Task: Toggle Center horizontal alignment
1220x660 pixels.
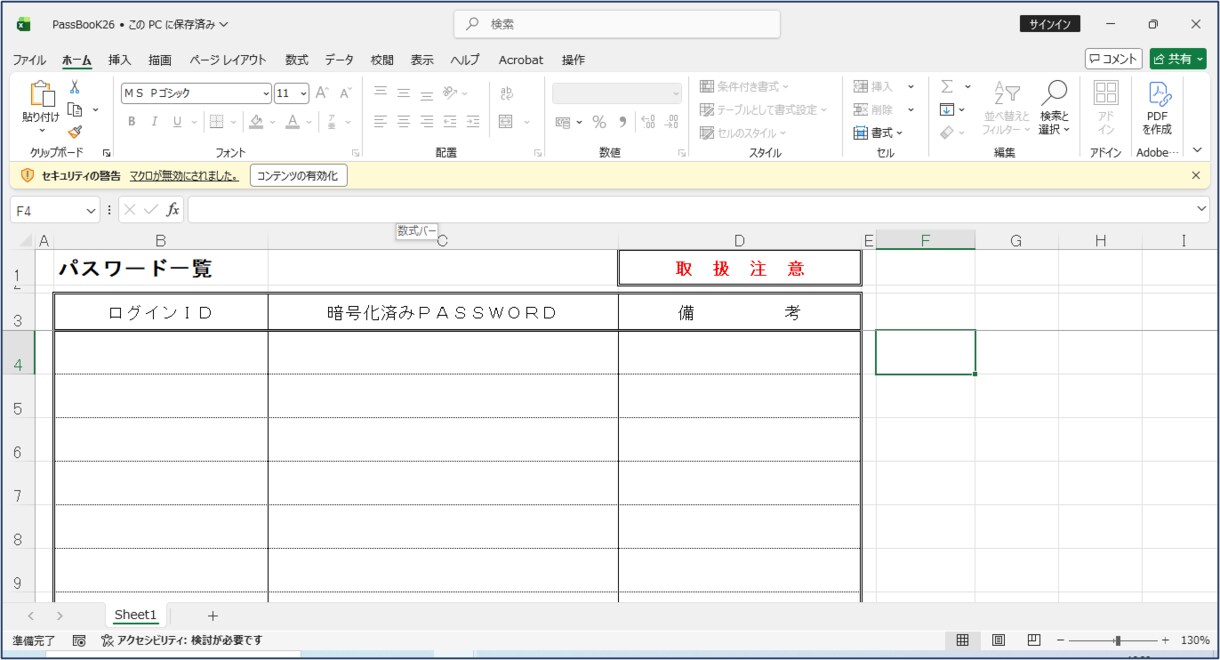Action: [403, 122]
